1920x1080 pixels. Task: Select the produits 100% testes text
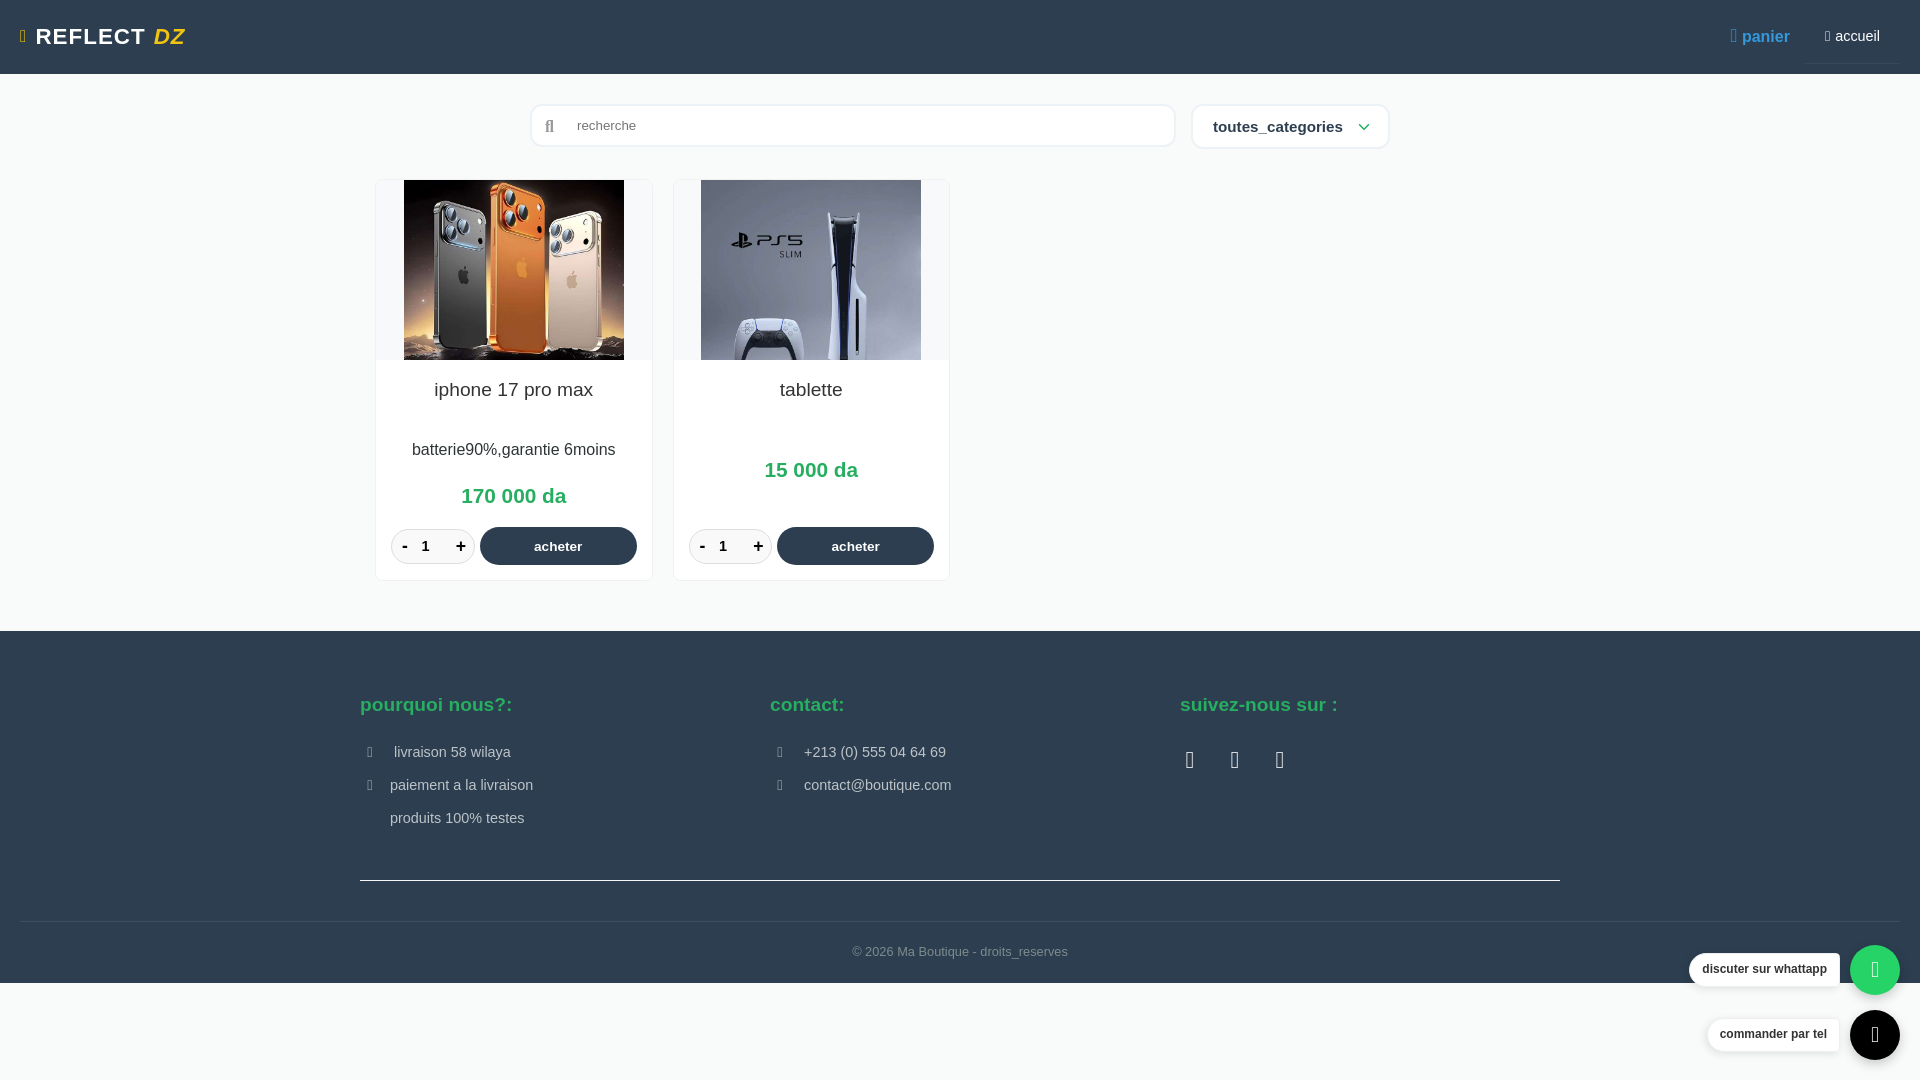pos(457,818)
